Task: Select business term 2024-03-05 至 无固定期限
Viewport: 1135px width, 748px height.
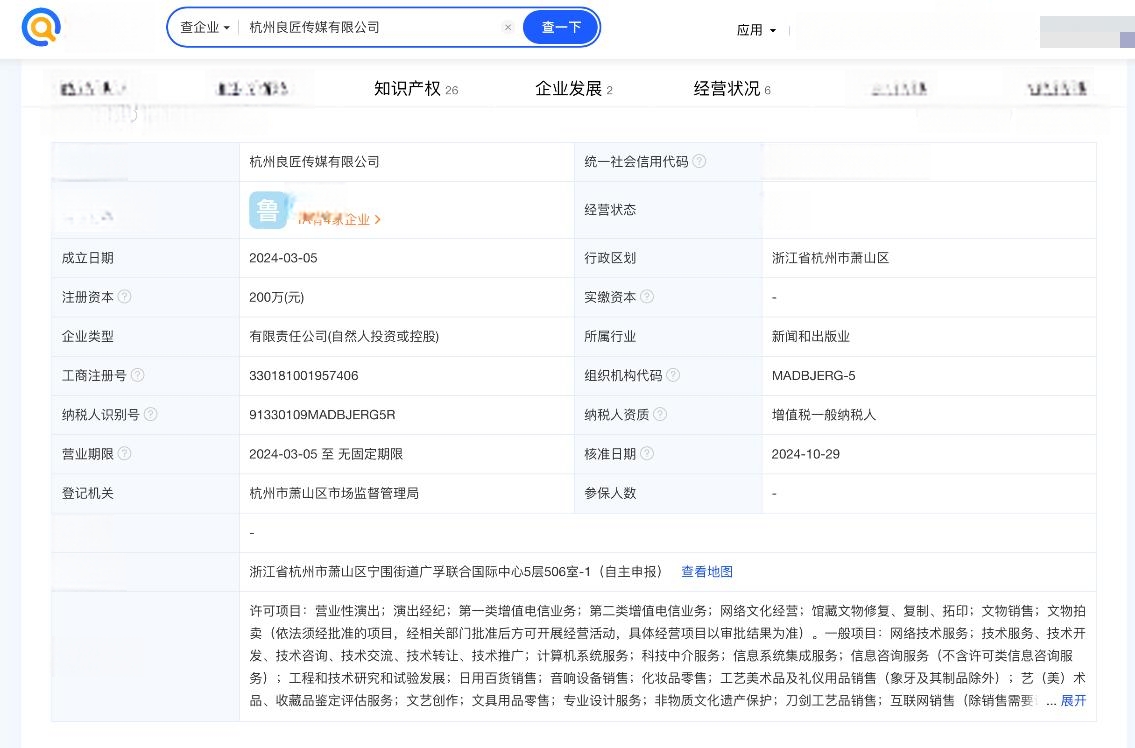Action: (x=326, y=454)
